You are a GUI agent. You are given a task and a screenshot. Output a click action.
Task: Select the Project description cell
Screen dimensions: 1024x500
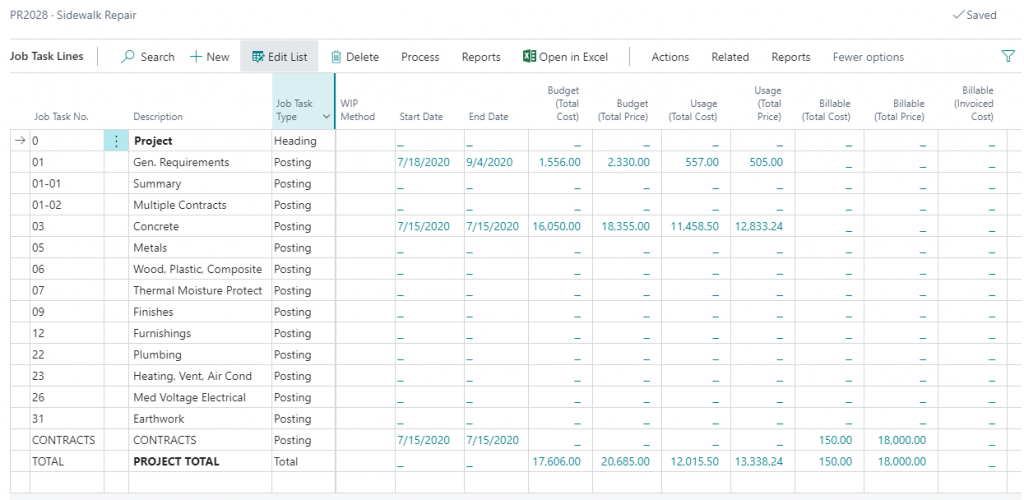click(200, 140)
